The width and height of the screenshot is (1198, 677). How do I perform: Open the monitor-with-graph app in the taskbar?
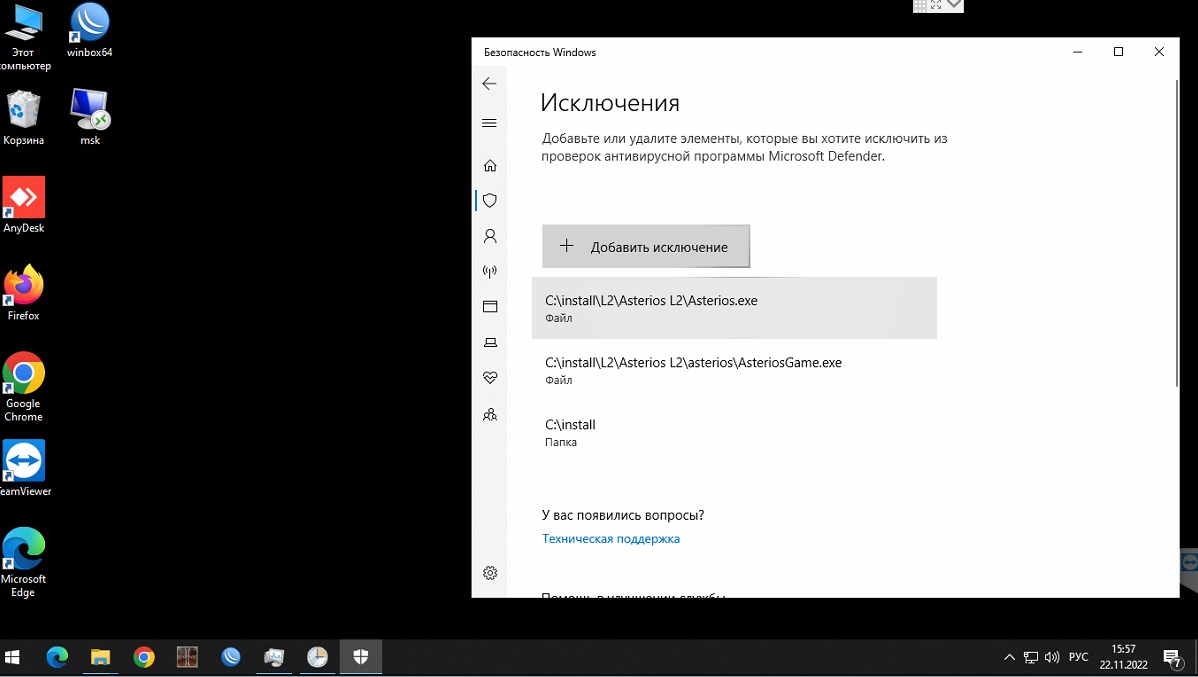pos(274,657)
